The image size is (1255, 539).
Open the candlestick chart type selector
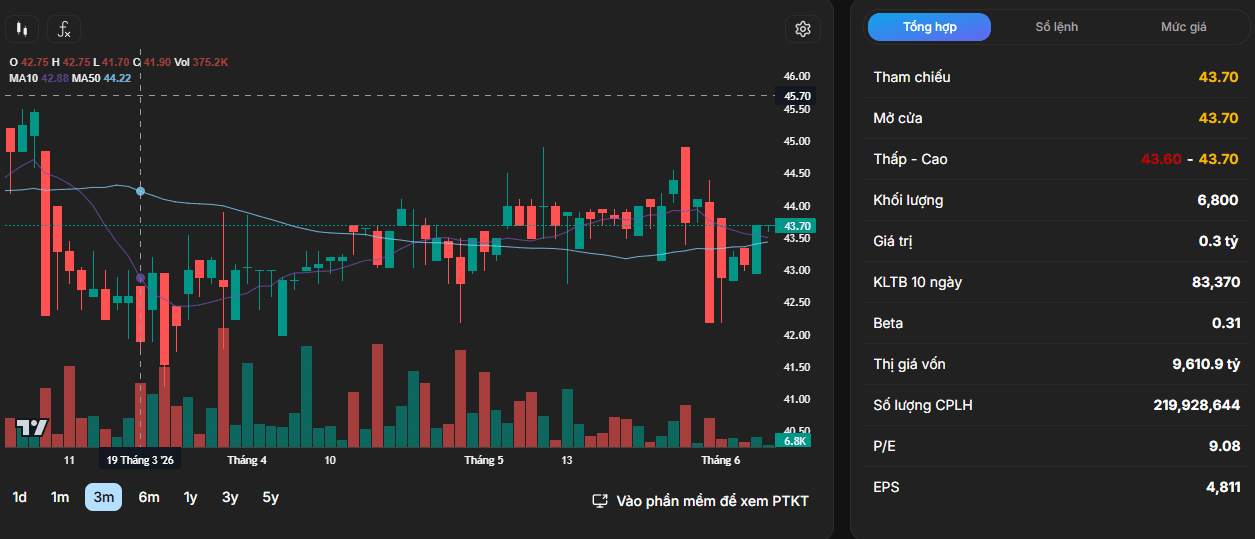tap(22, 29)
